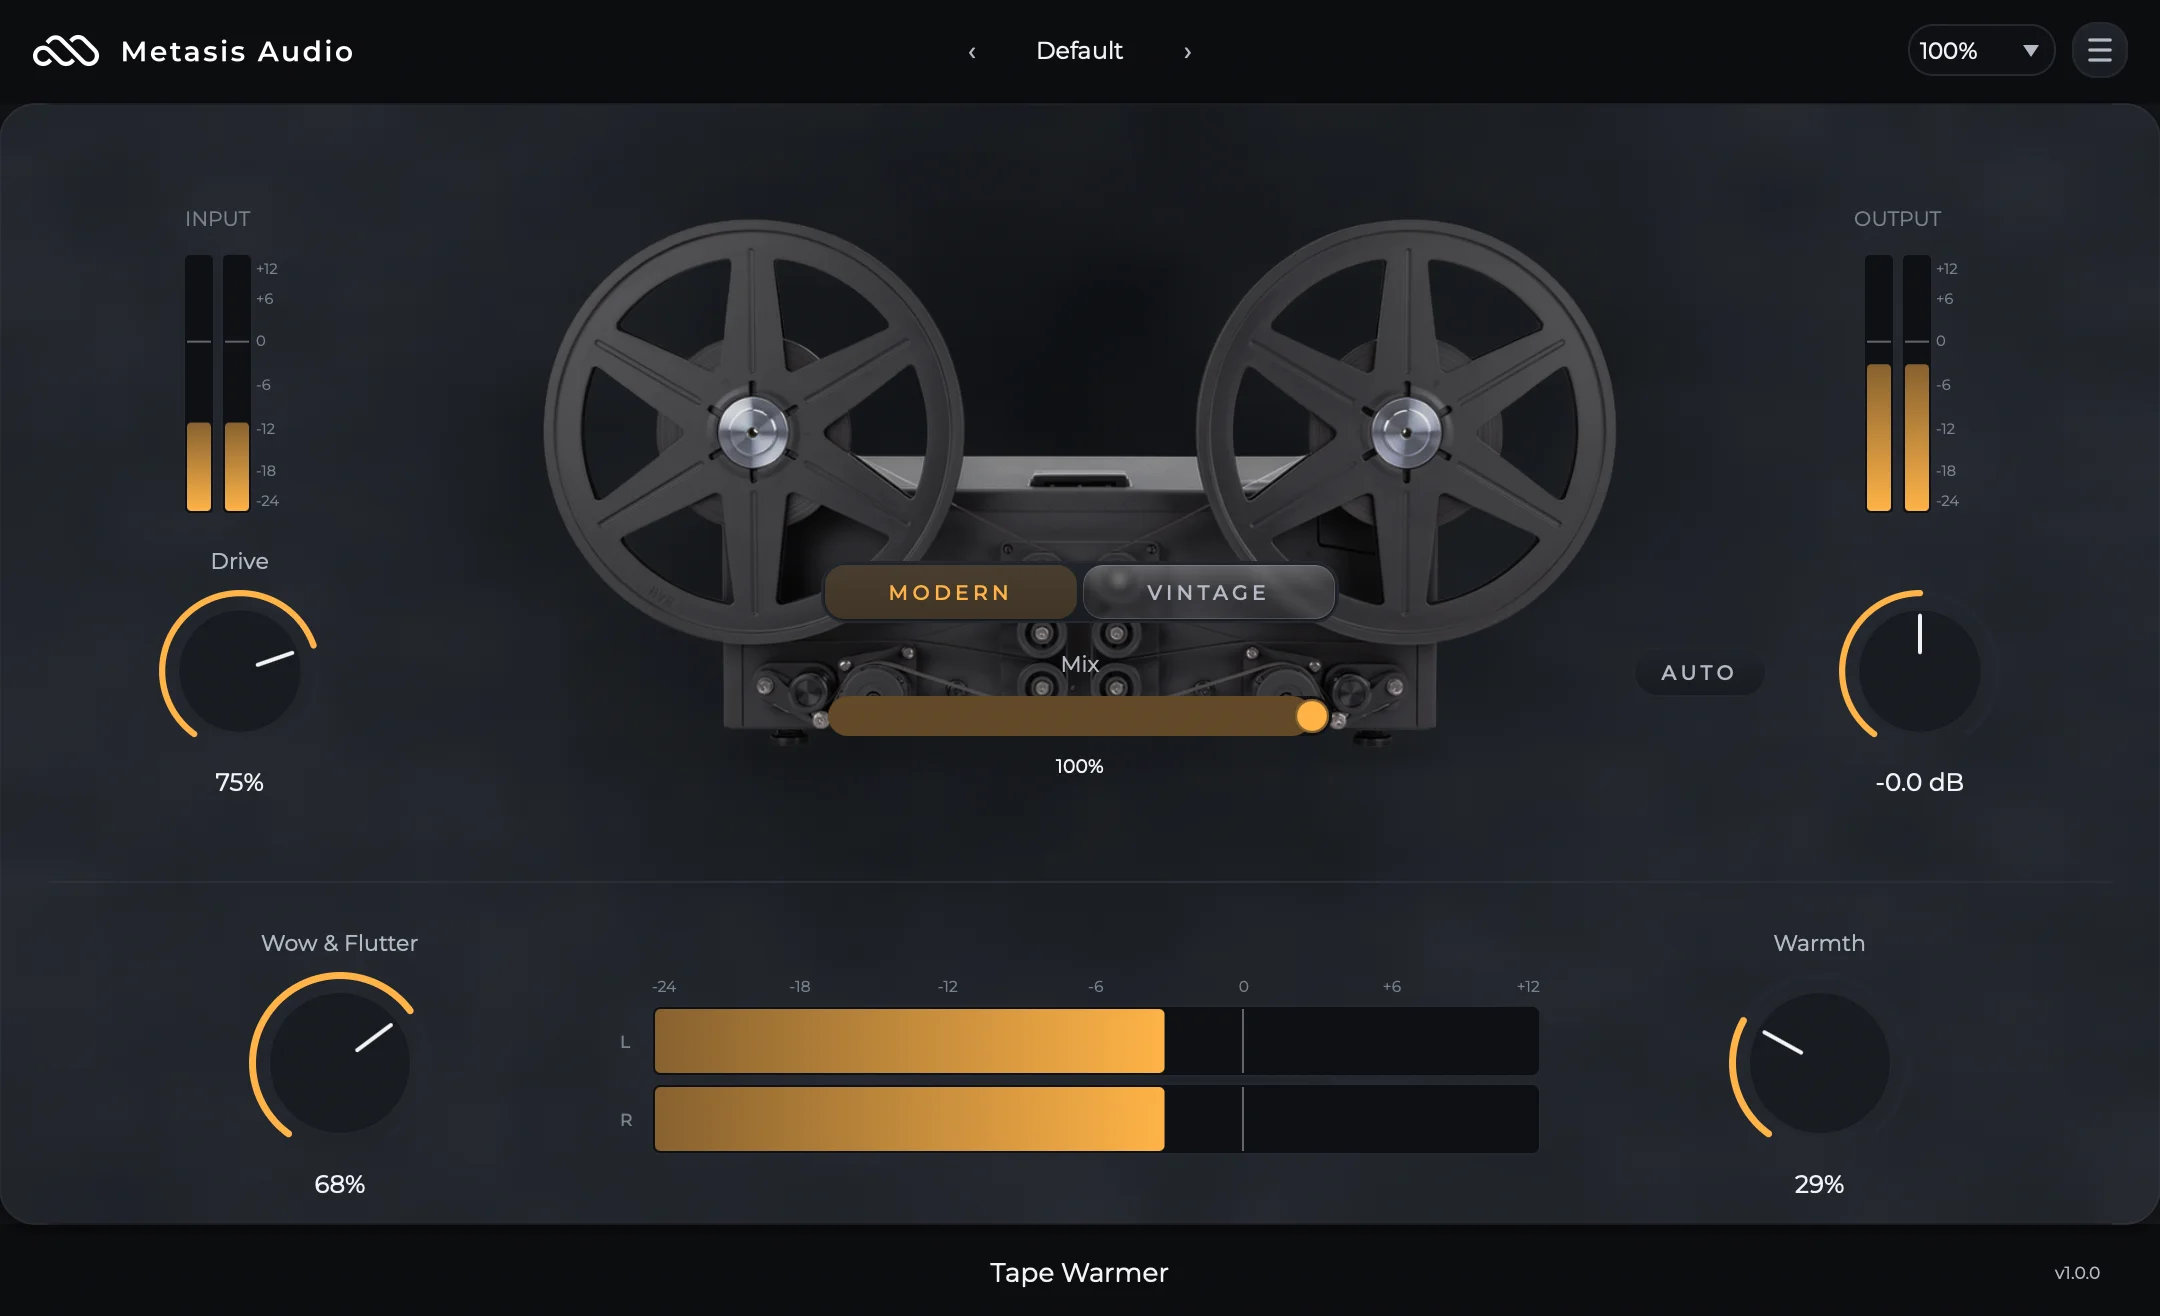Click the Tape Warmer plugin title

pos(1079,1272)
